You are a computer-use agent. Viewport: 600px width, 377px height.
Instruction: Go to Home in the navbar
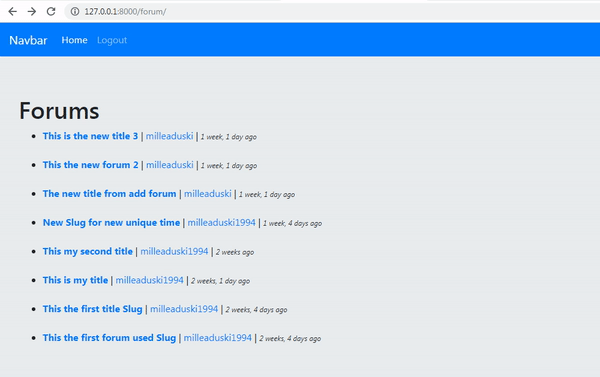(74, 40)
